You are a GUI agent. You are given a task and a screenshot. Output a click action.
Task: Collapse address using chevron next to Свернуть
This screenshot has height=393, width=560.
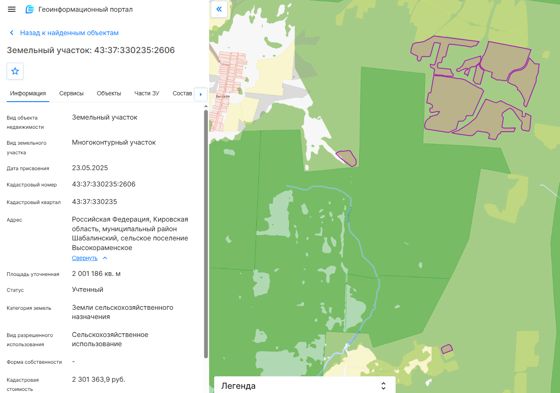(x=105, y=258)
